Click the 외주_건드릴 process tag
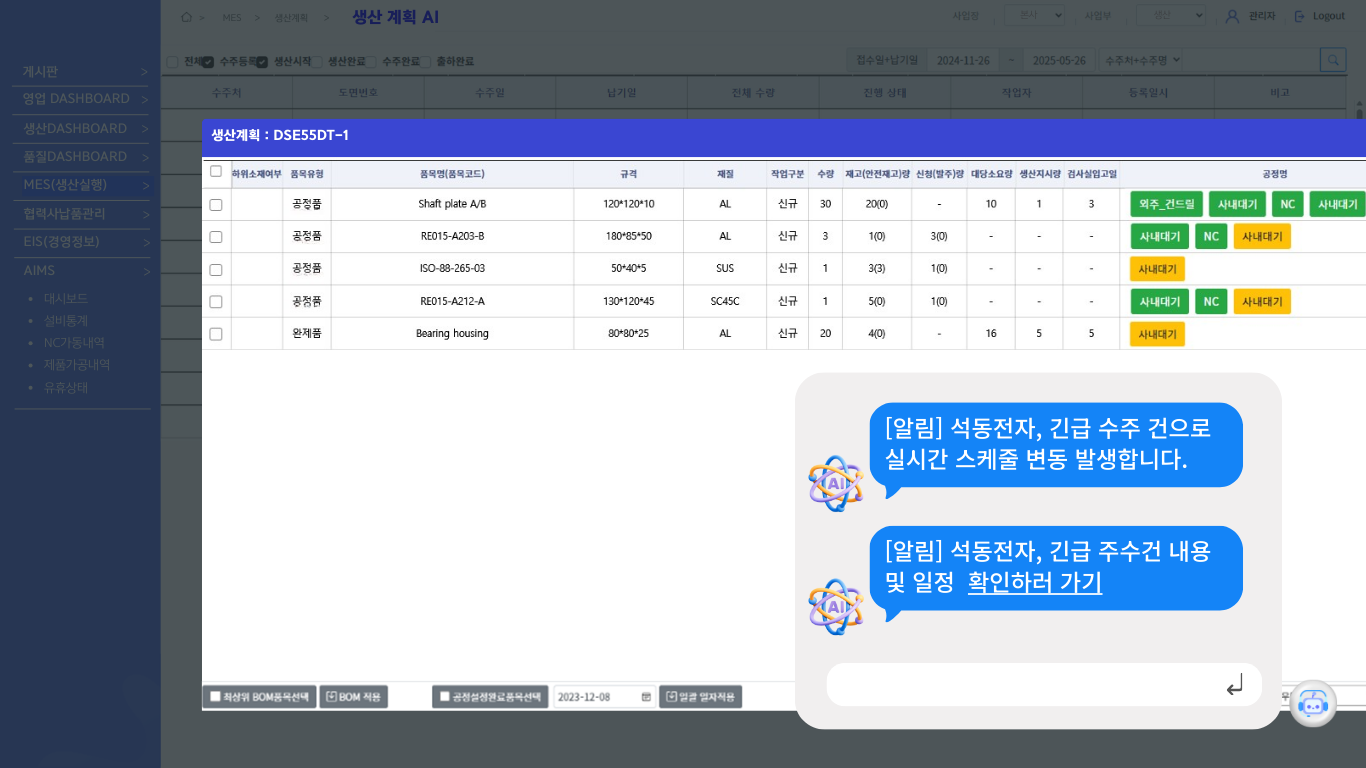 (x=1166, y=204)
